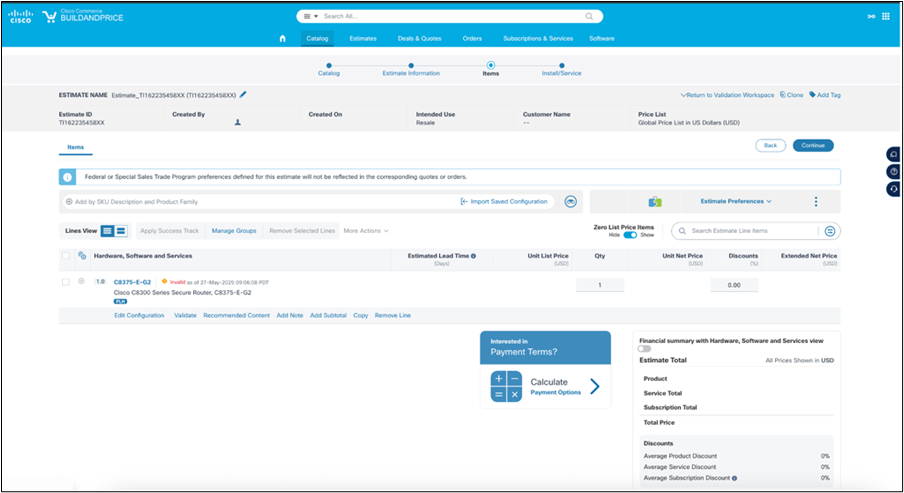Edit estimate name with pencil icon
Image resolution: width=904 pixels, height=493 pixels.
coord(243,95)
